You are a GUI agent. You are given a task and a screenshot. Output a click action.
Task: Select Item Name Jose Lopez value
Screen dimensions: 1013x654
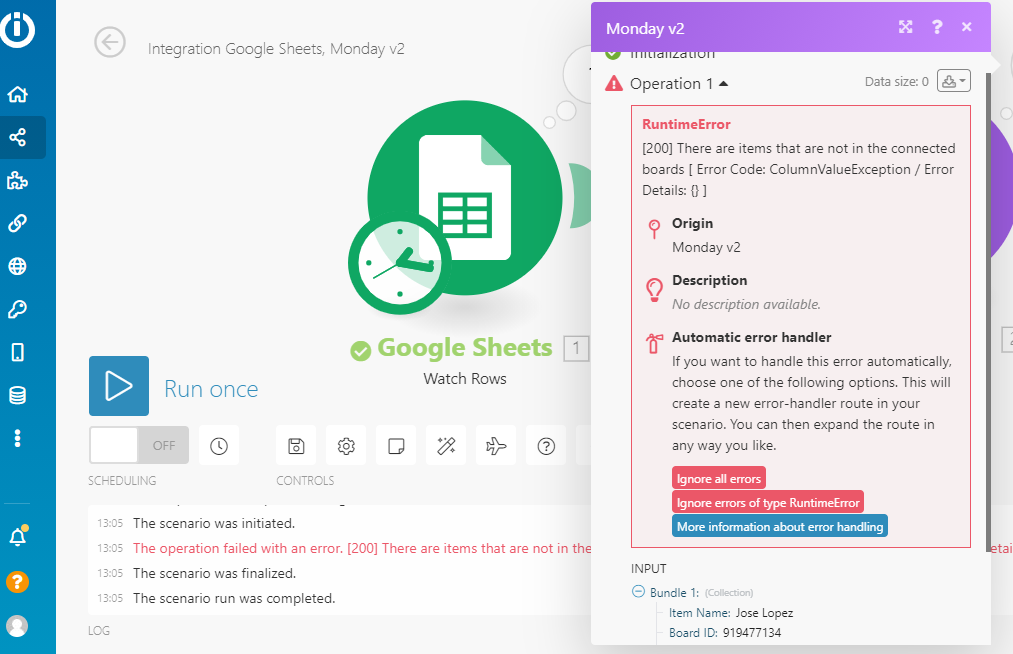[764, 613]
